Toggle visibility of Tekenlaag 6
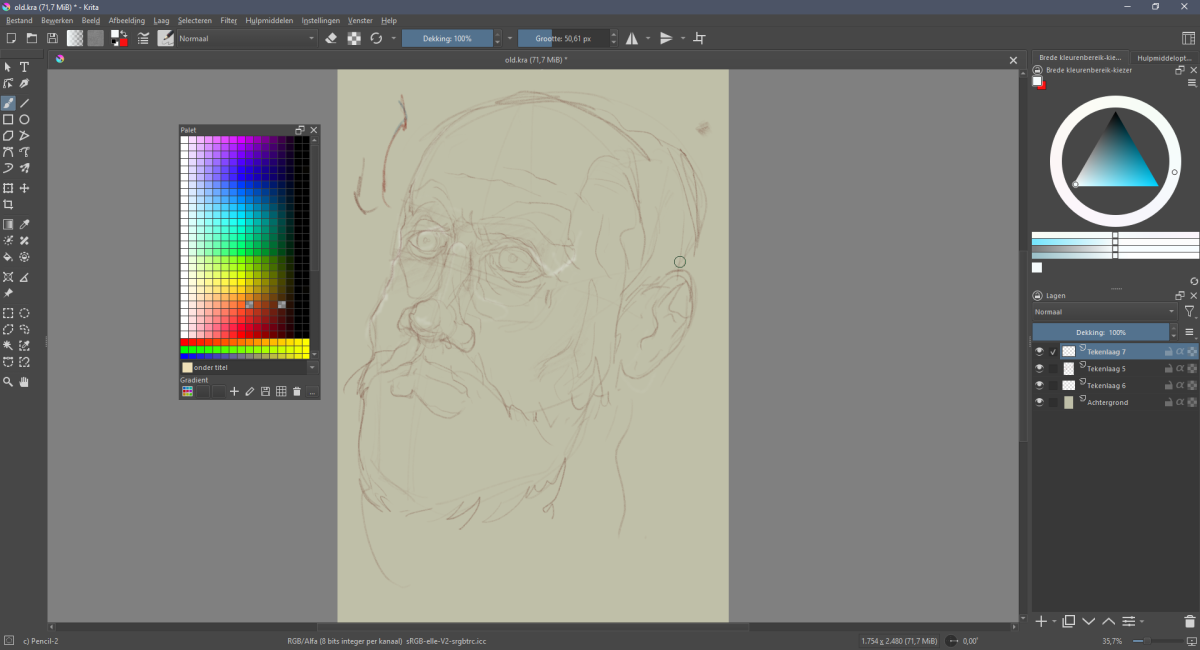The width and height of the screenshot is (1200, 650). [x=1039, y=385]
